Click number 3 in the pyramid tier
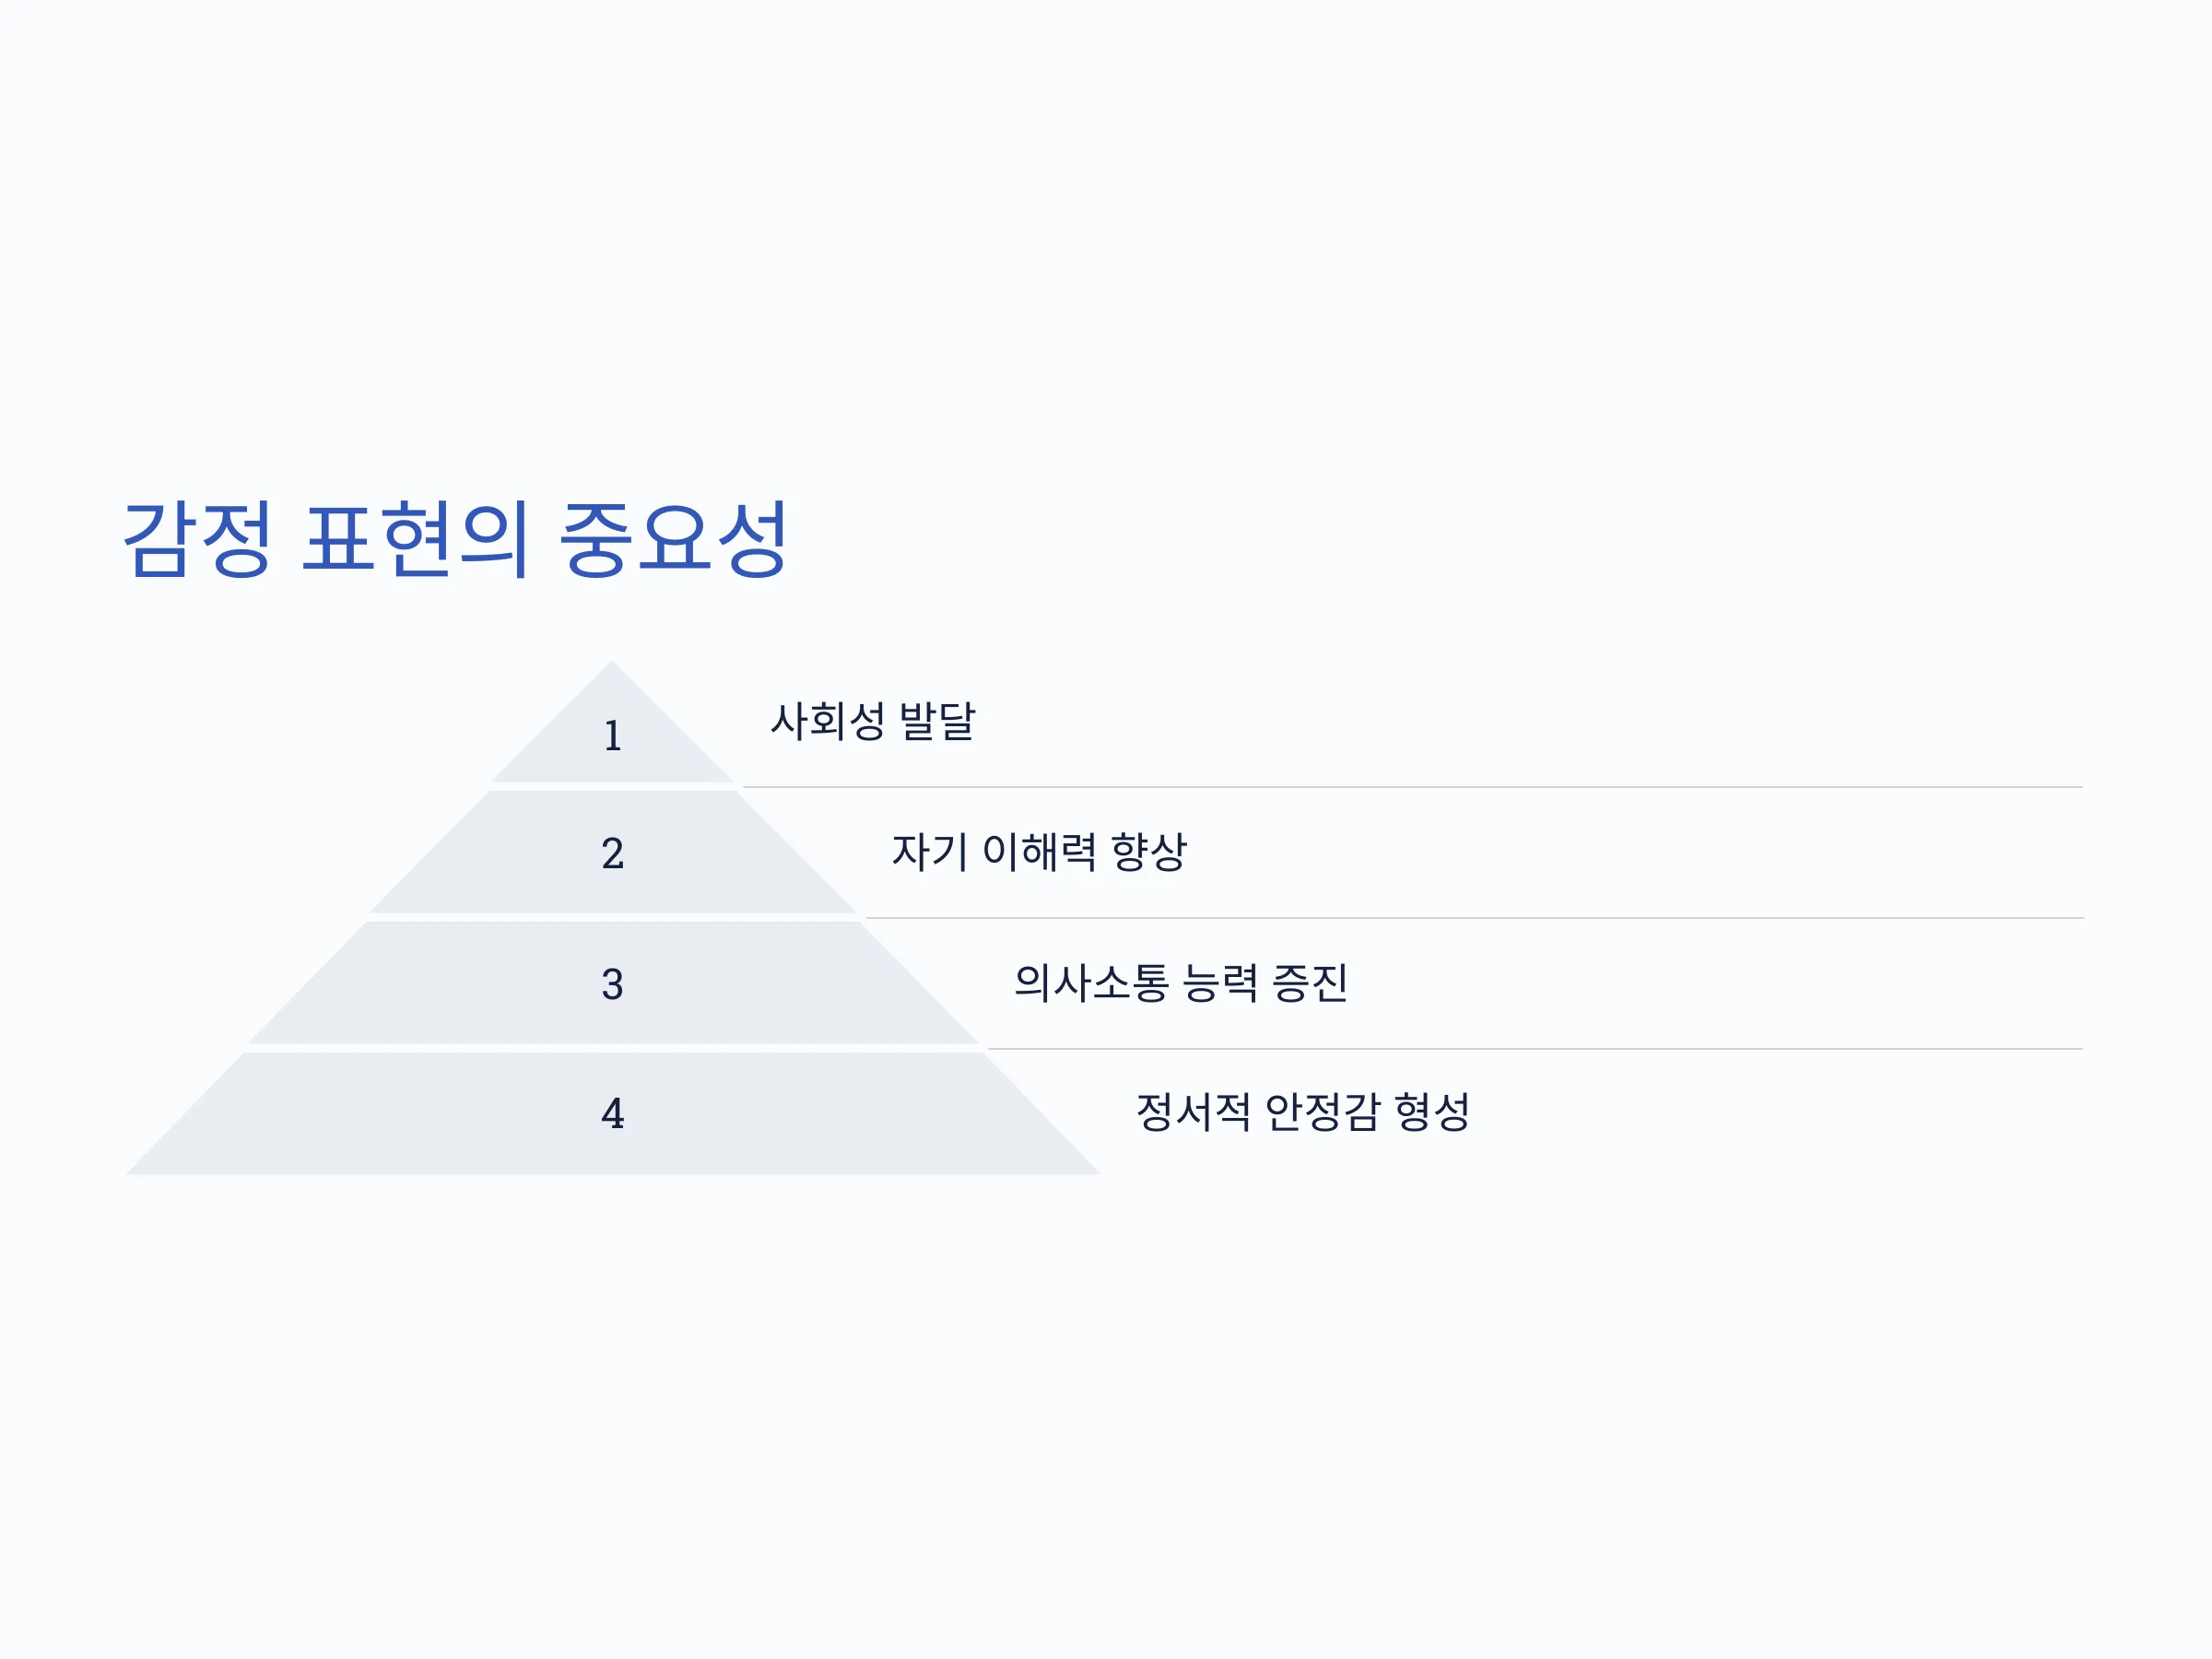The height and width of the screenshot is (1659, 2212). [x=613, y=984]
